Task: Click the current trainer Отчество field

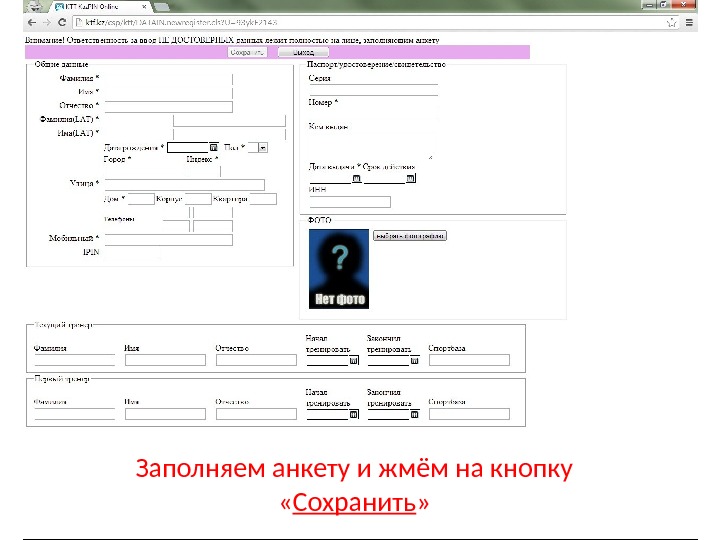Action: 256,360
